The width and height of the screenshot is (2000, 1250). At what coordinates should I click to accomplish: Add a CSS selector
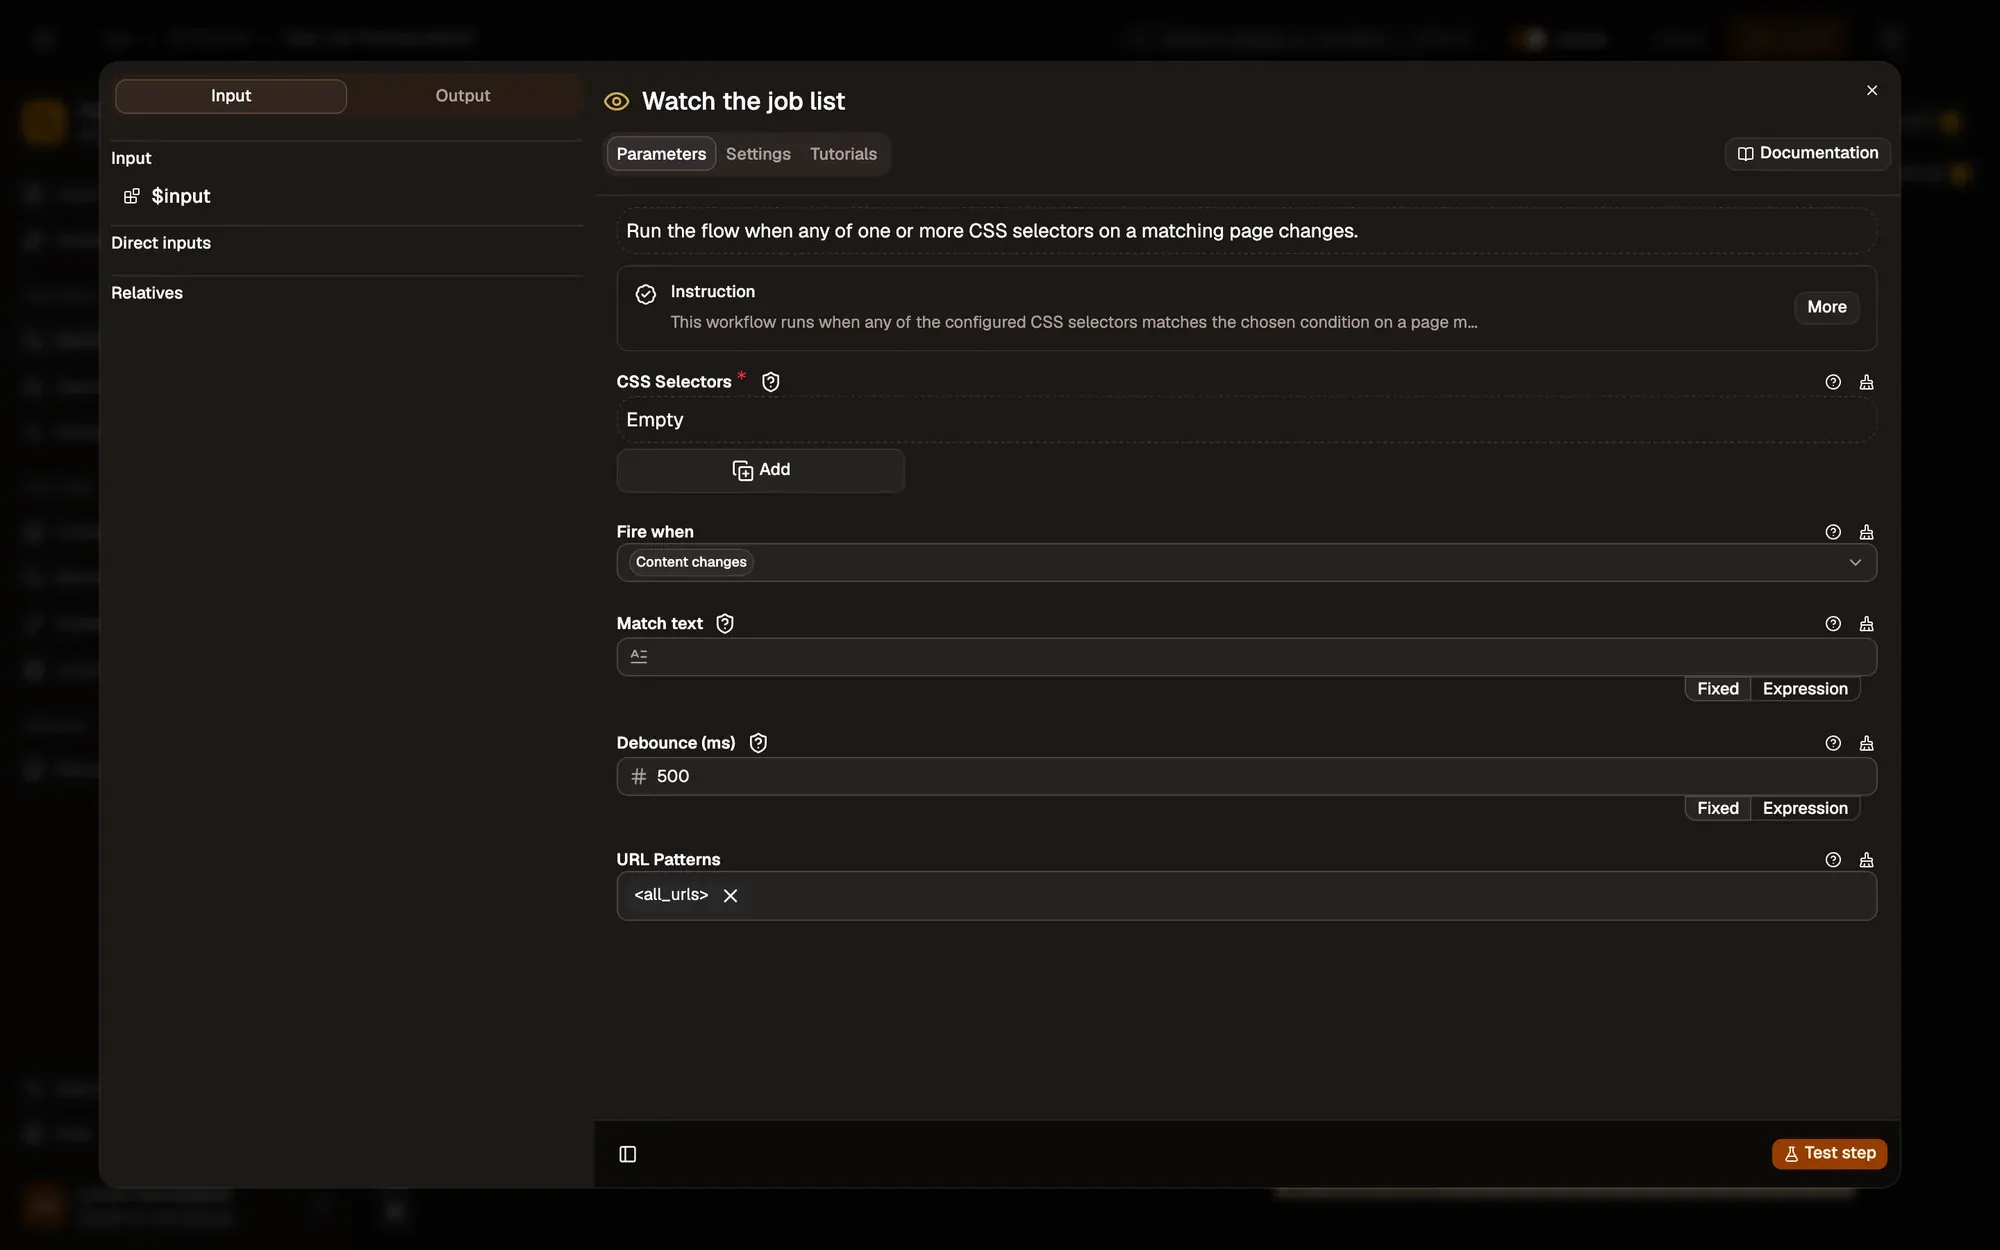click(760, 470)
